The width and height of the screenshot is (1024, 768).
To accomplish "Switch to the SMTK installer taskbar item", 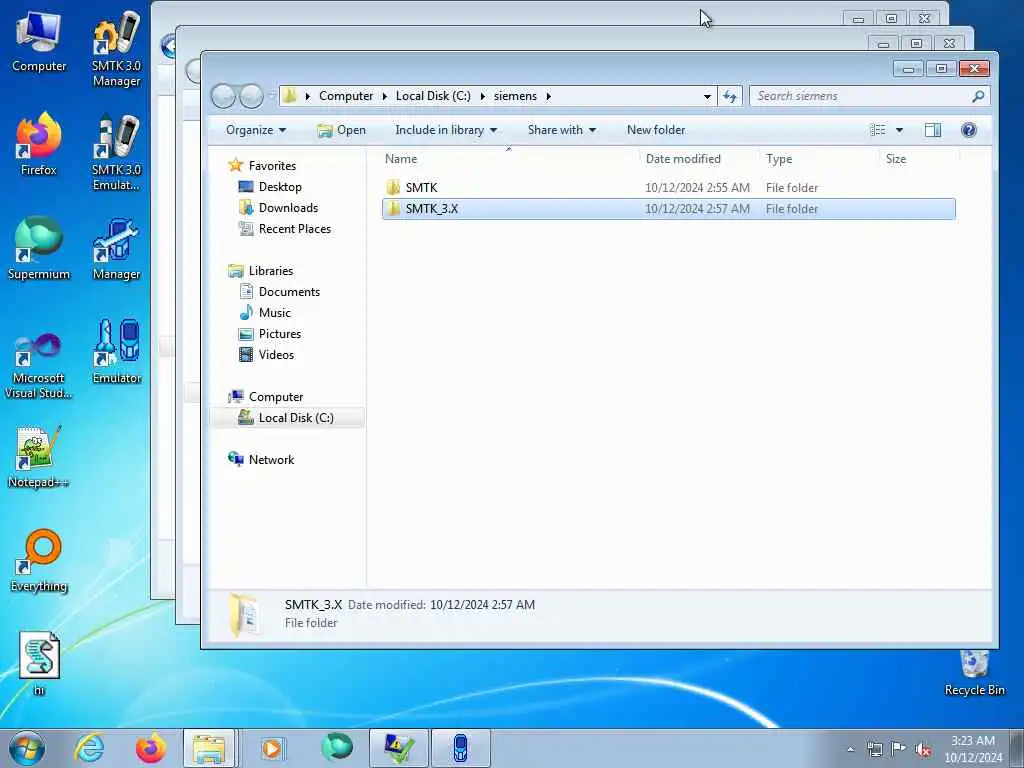I will tap(398, 748).
